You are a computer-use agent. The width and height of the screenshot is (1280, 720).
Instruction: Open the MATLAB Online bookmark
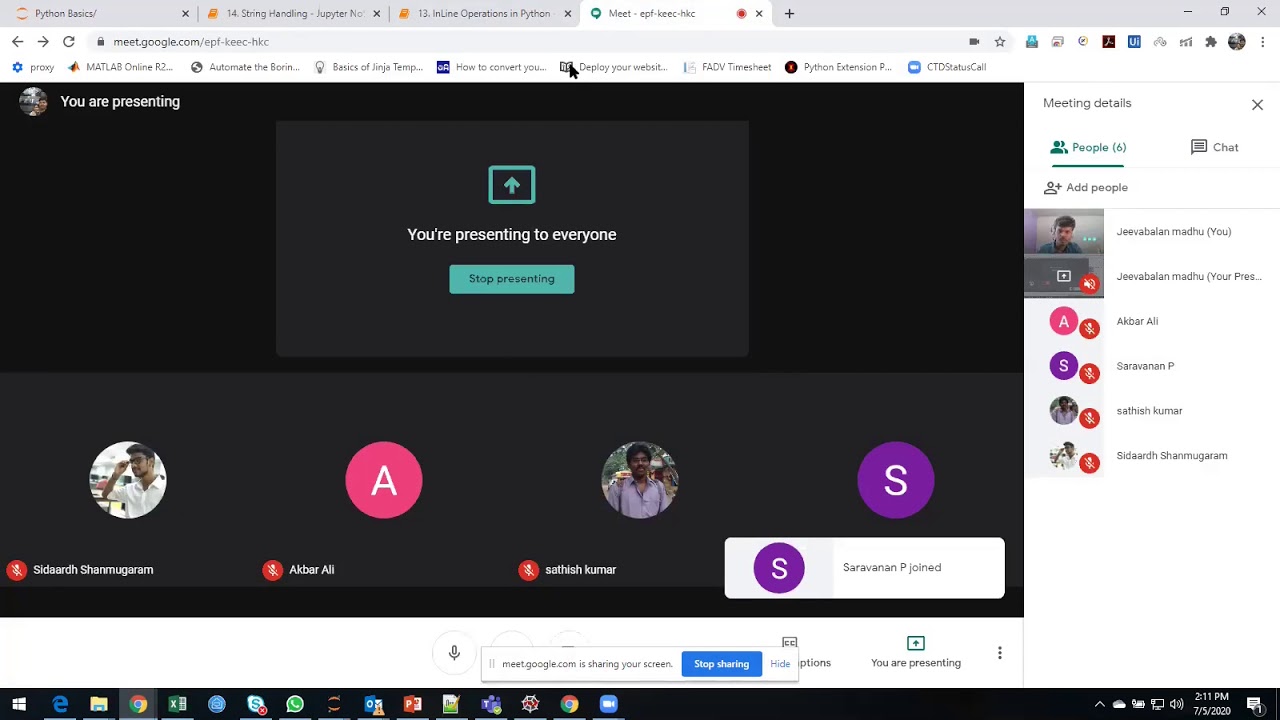pos(120,67)
